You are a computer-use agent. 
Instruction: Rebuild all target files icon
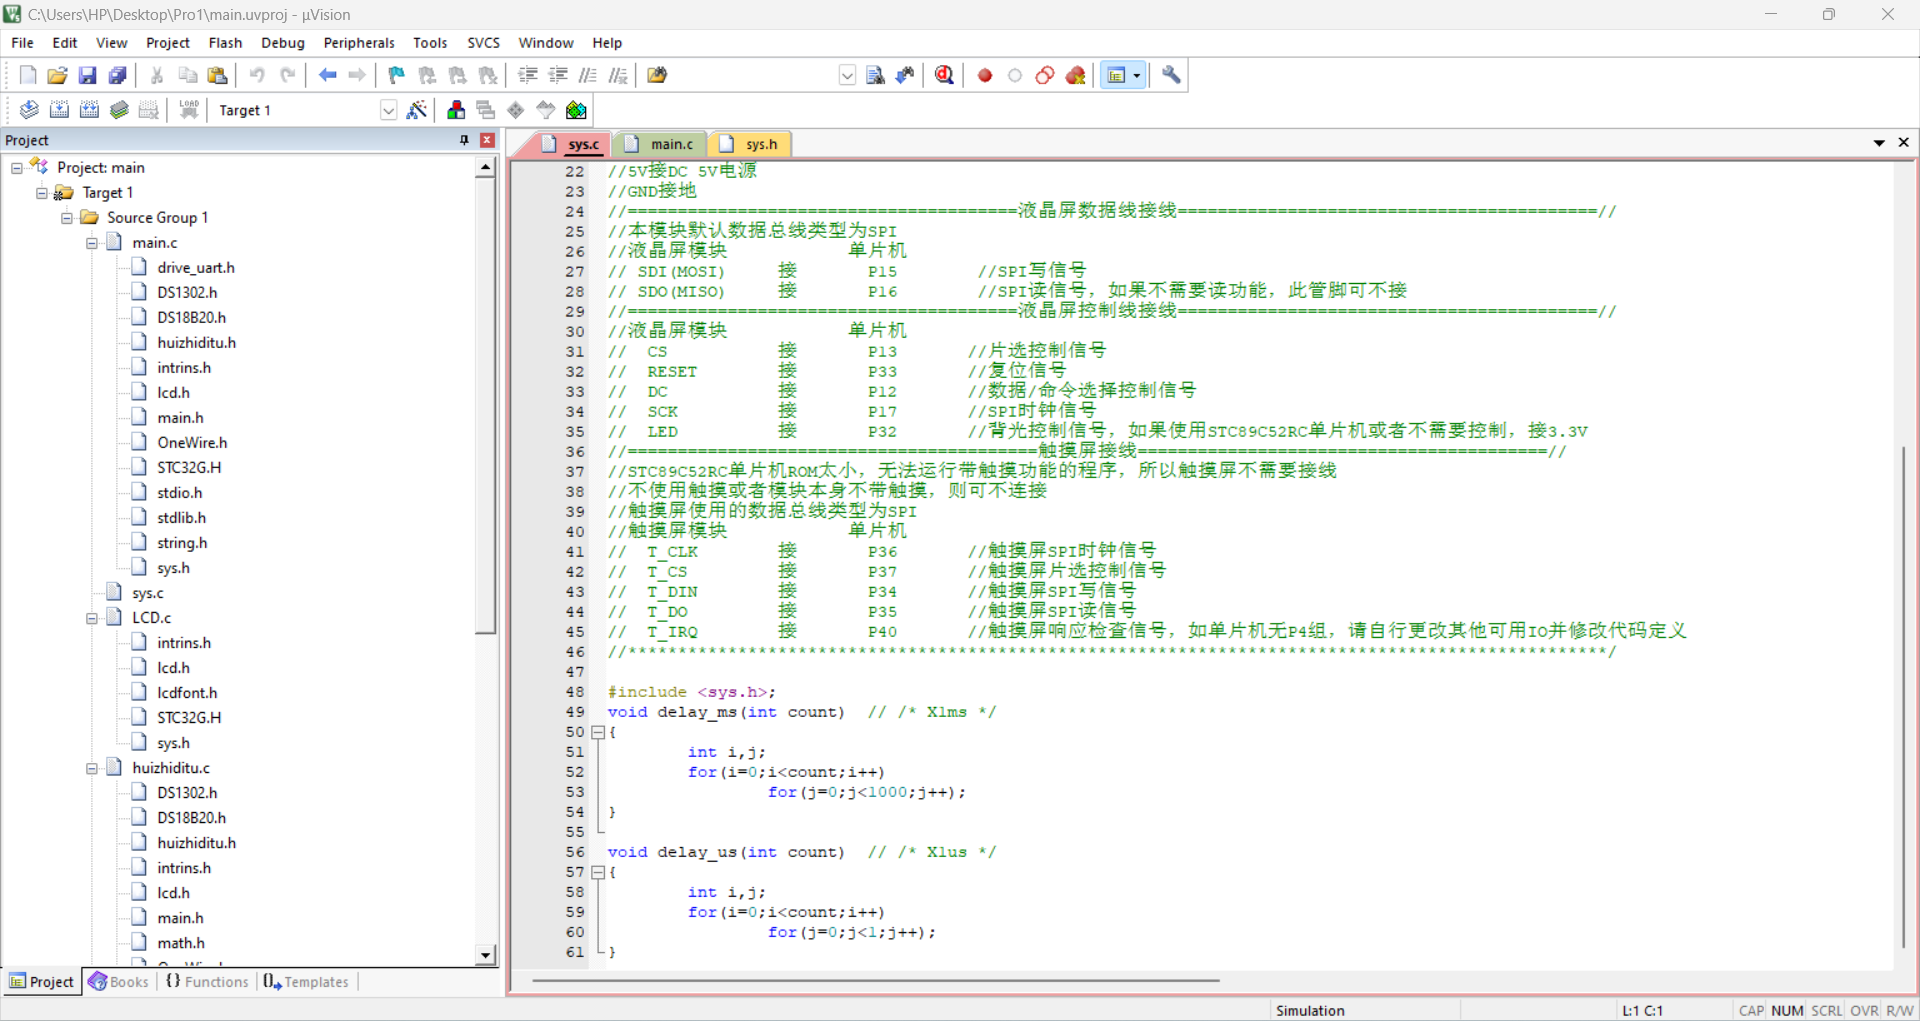coord(89,110)
